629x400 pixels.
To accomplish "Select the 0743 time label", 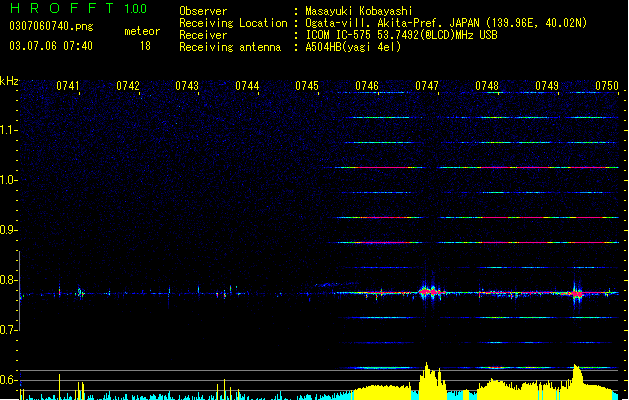I will pos(187,86).
